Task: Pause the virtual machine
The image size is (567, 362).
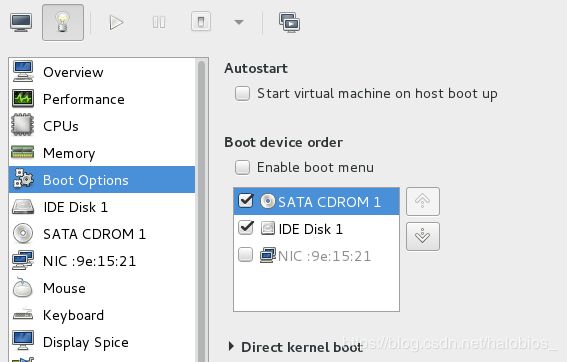Action: (159, 22)
